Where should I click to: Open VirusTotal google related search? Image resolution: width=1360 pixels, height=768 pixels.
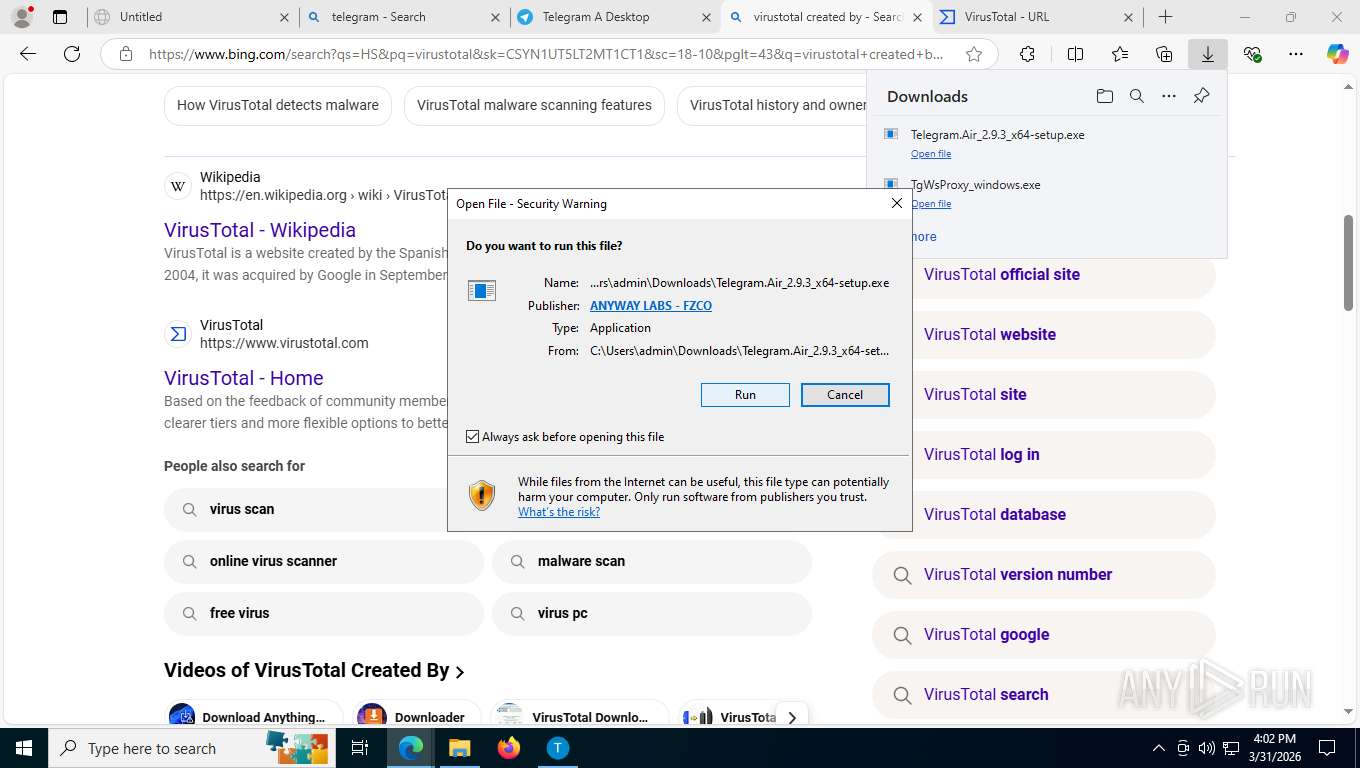(1045, 635)
